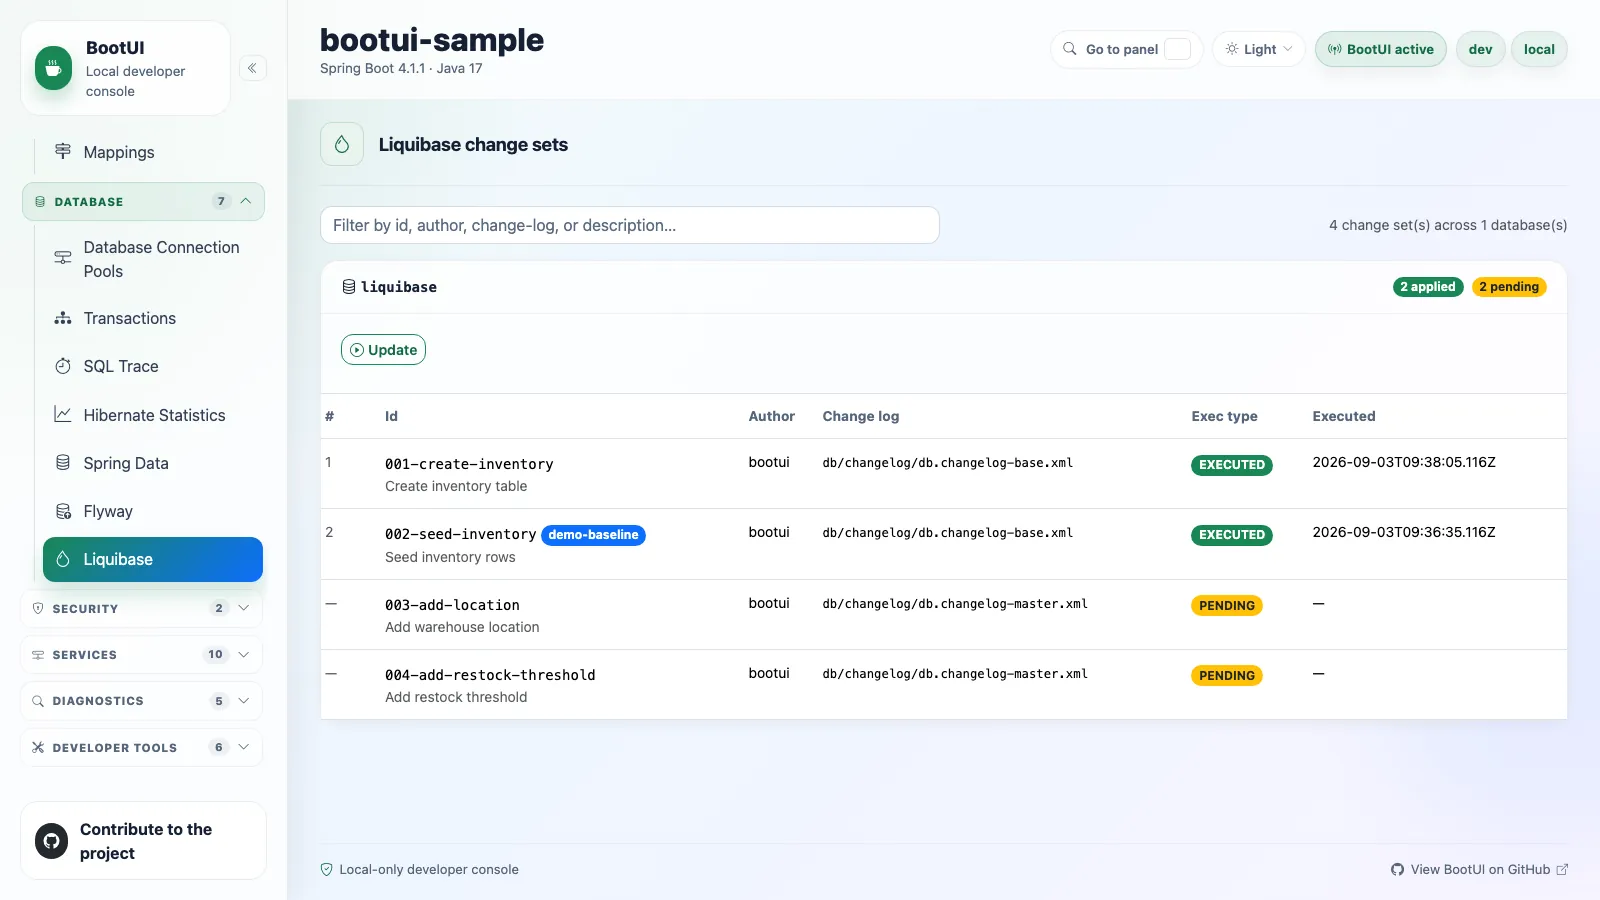This screenshot has height=900, width=1600.
Task: Click the Spring Data database icon
Action: click(x=63, y=463)
